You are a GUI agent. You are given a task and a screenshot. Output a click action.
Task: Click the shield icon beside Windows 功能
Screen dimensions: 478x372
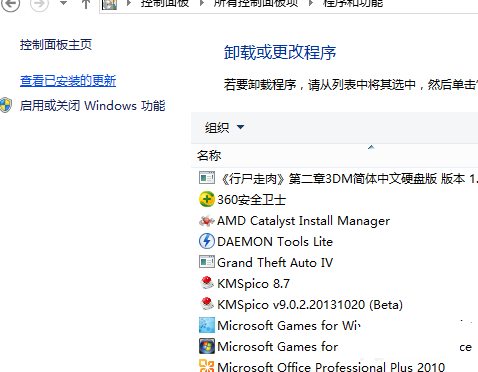(x=6, y=105)
